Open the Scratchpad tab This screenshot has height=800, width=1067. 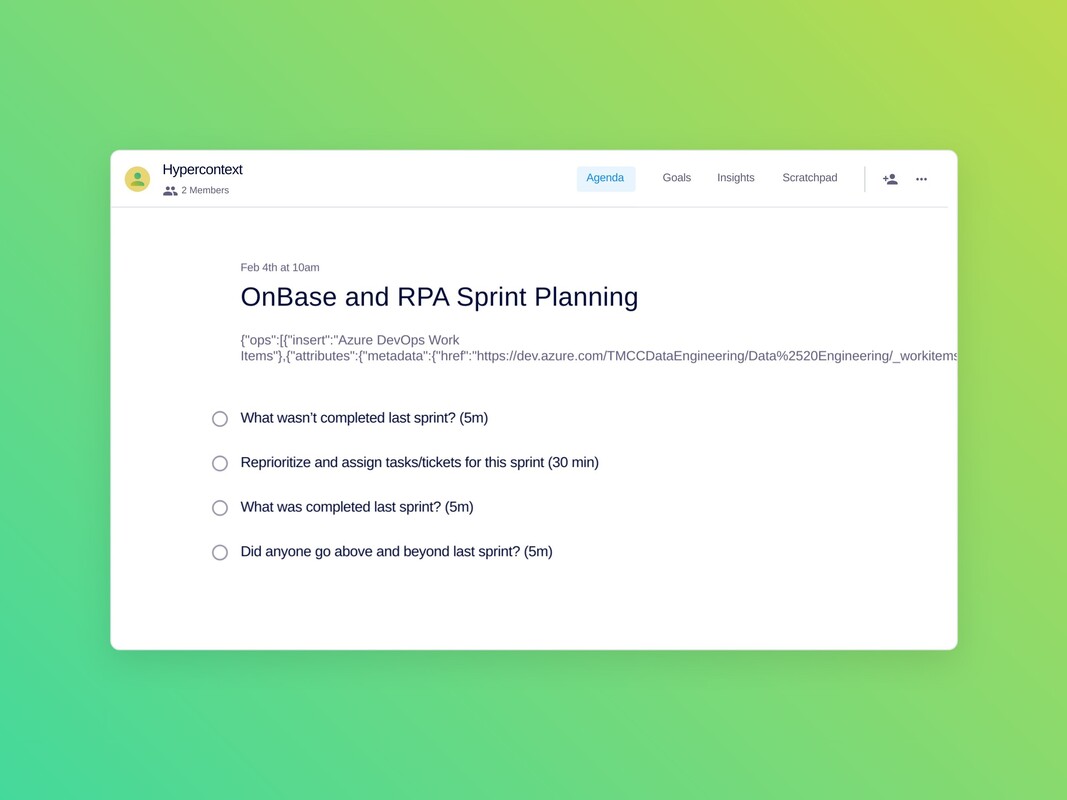809,177
